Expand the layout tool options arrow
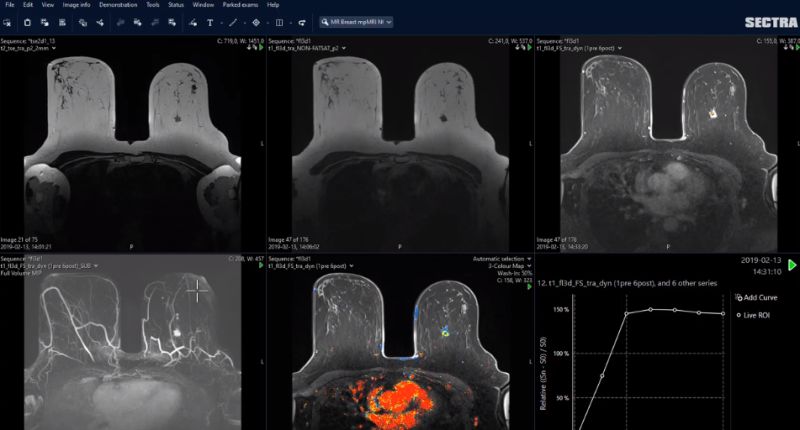This screenshot has height=430, width=800. 290,23
